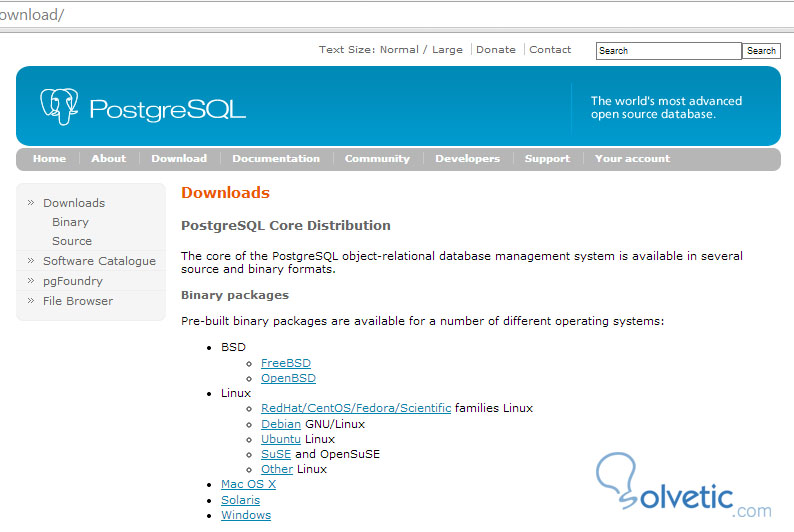
Task: Go to the Documentation menu item
Action: point(276,158)
